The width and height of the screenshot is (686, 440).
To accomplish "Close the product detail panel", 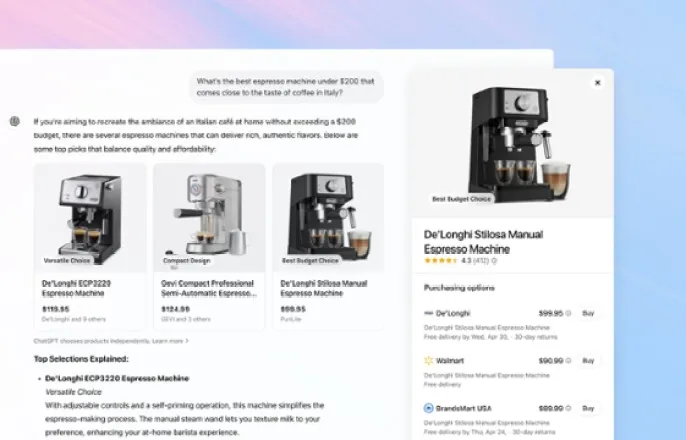I will (x=598, y=82).
